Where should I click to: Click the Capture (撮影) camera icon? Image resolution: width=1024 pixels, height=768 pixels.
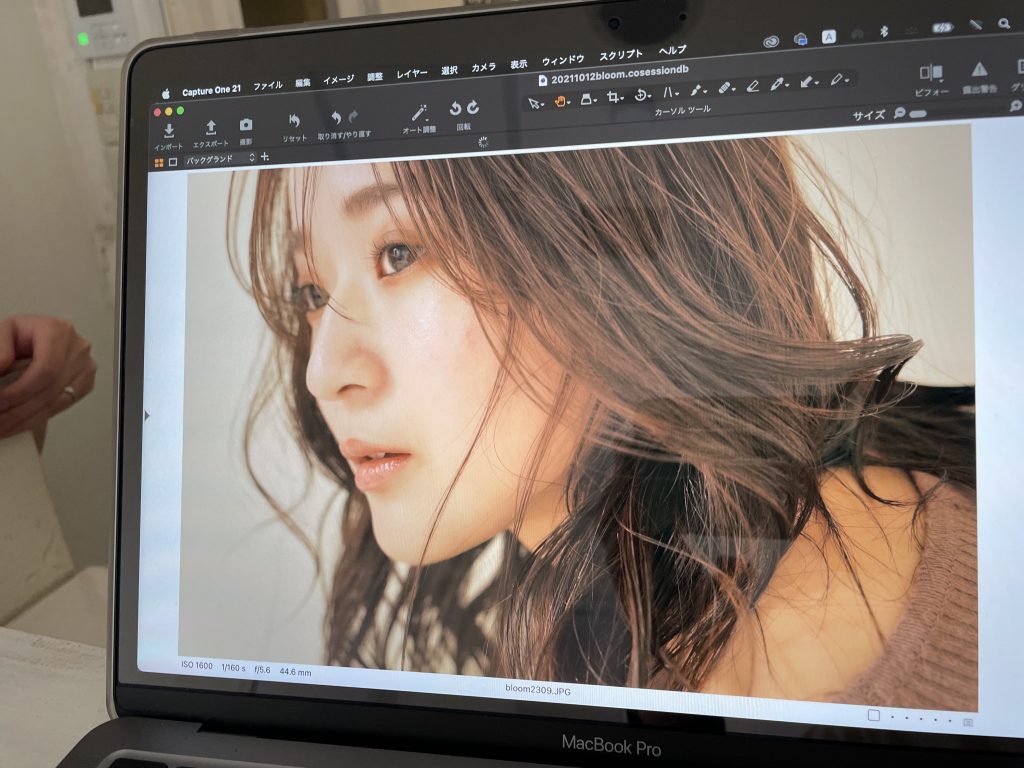click(x=246, y=125)
